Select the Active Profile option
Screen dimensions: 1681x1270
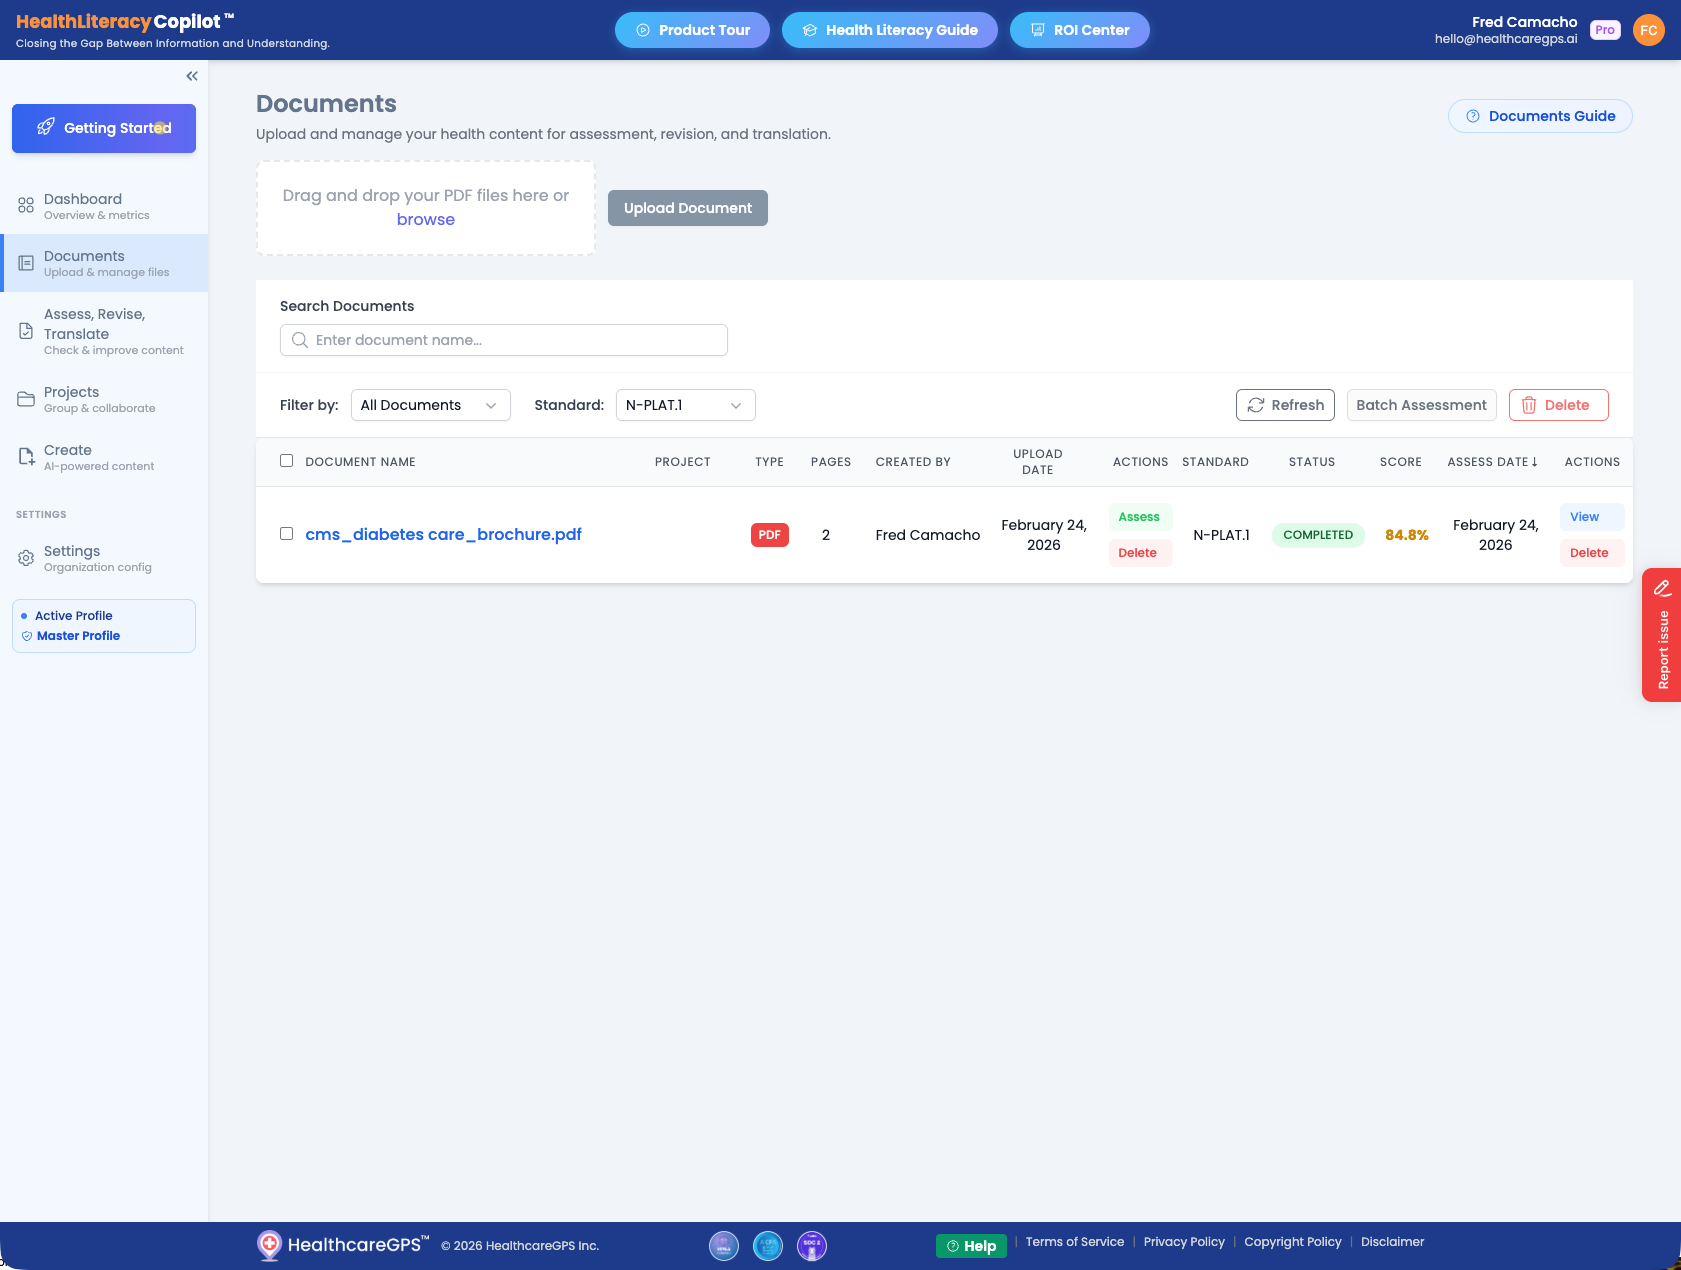75,615
